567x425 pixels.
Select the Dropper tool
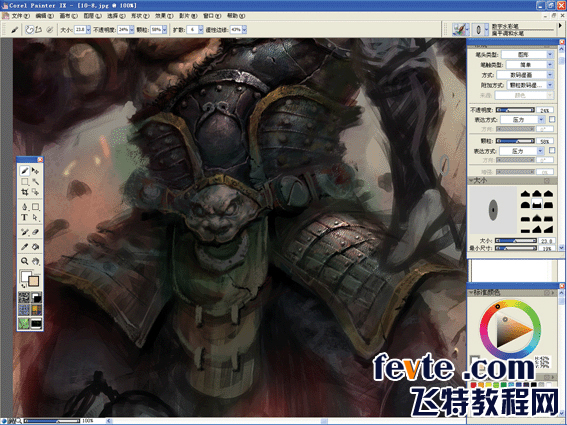point(25,247)
